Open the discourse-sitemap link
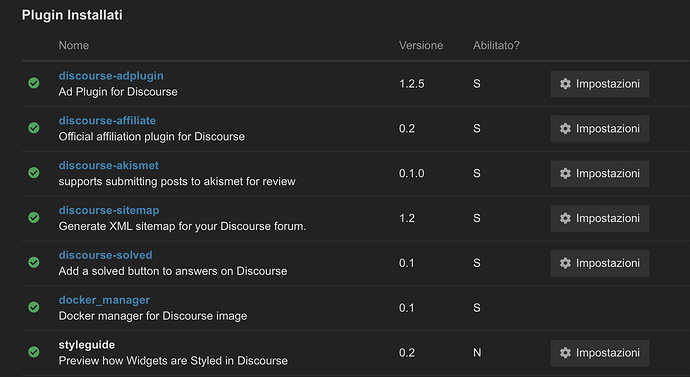The width and height of the screenshot is (690, 377). coord(109,210)
